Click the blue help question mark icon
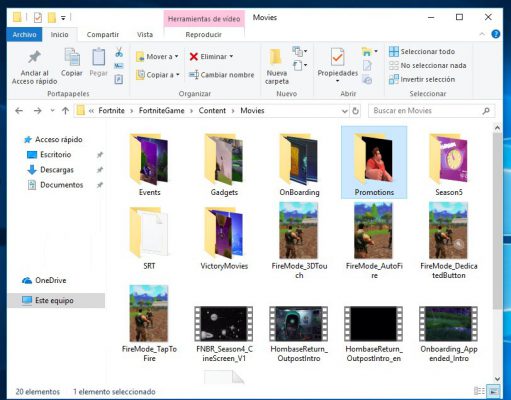Image resolution: width=511 pixels, height=400 pixels. coord(496,34)
